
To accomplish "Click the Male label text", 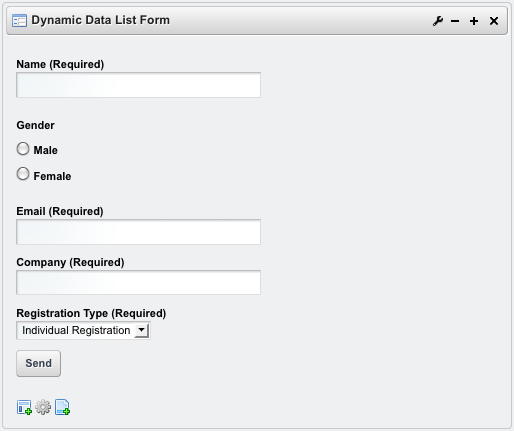I will tap(46, 150).
